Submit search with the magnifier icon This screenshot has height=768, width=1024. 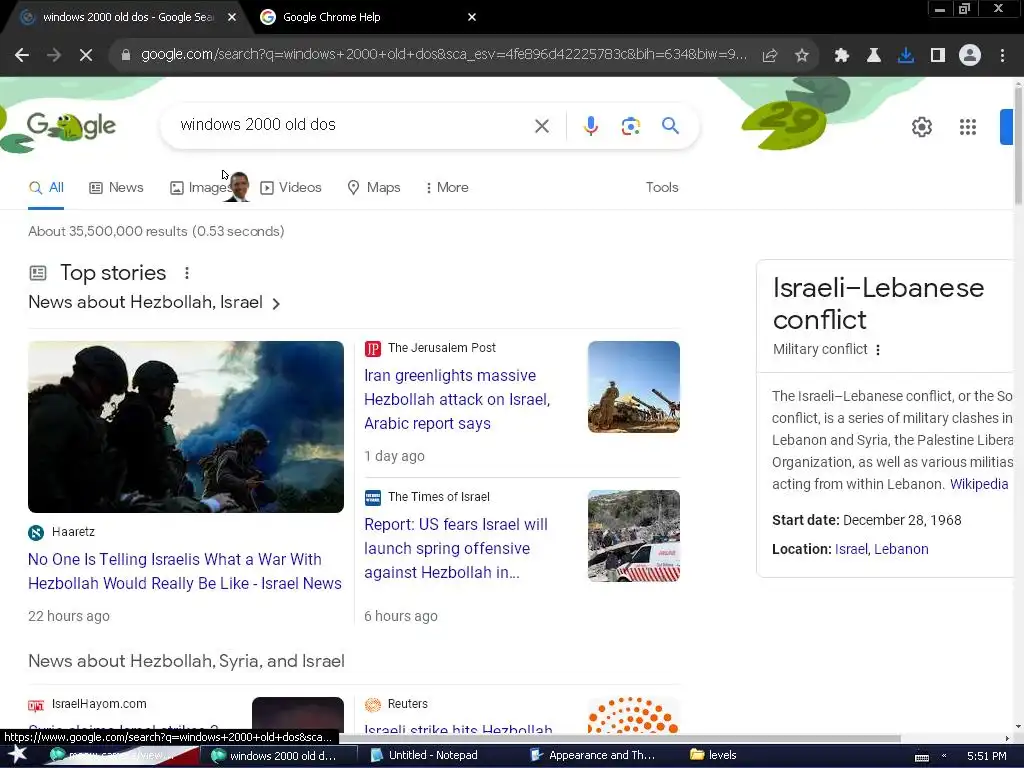pos(670,125)
